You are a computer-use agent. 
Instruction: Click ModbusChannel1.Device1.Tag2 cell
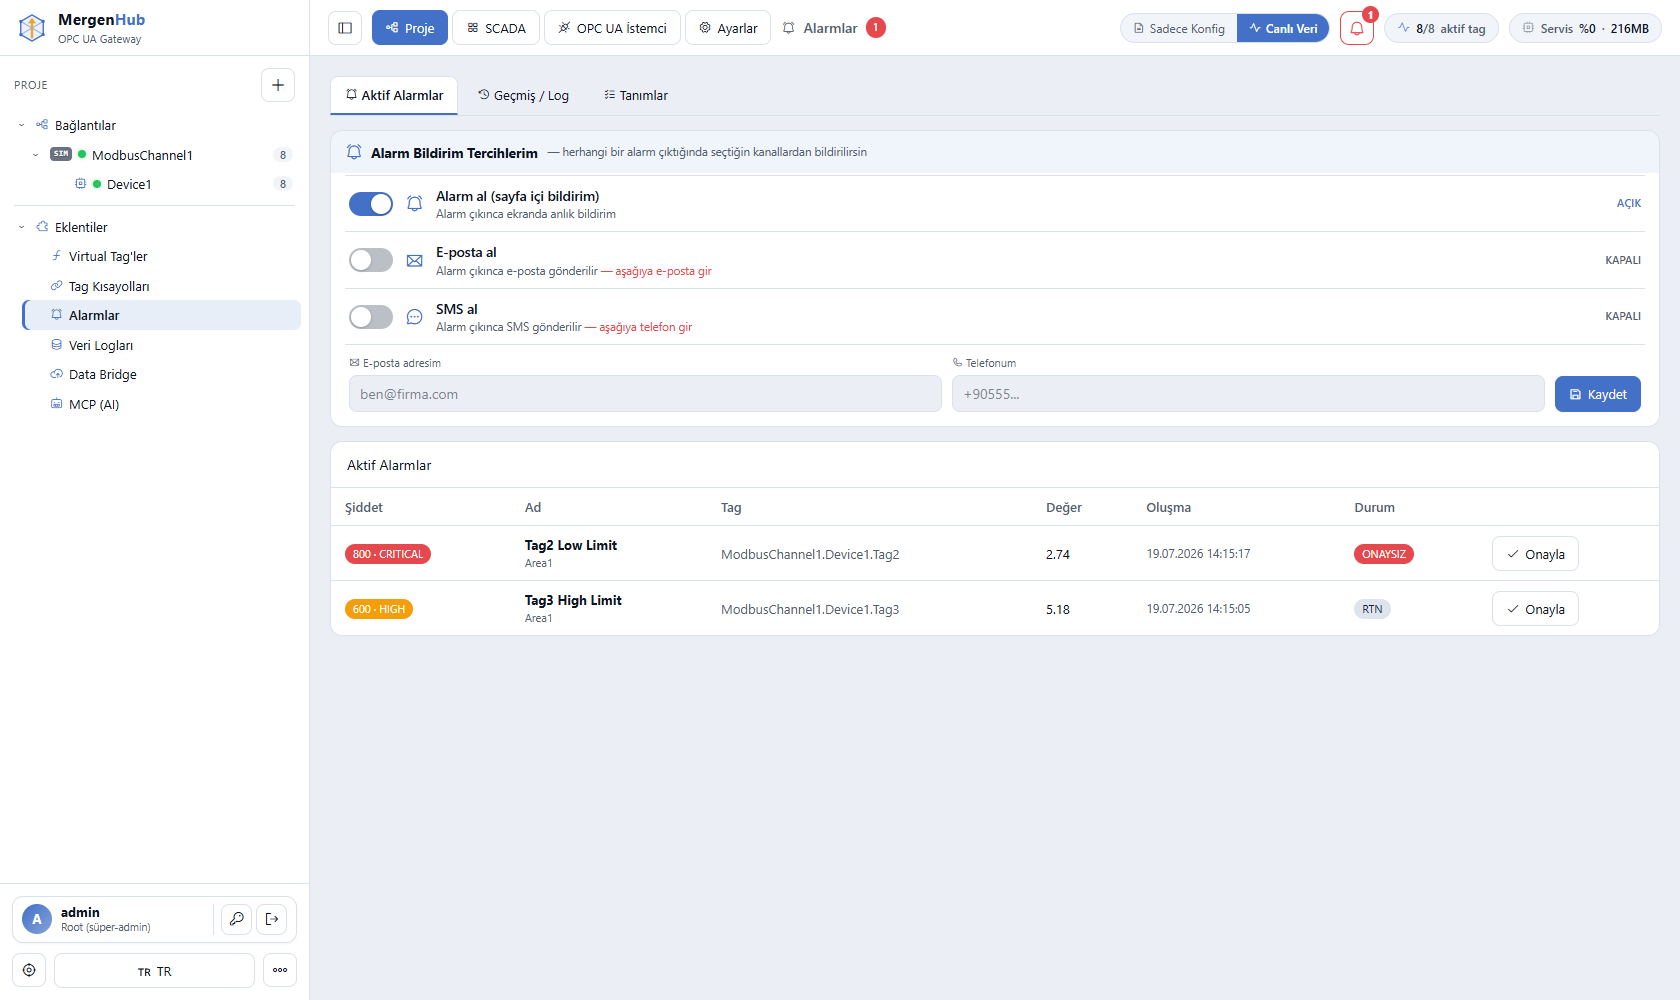(810, 554)
